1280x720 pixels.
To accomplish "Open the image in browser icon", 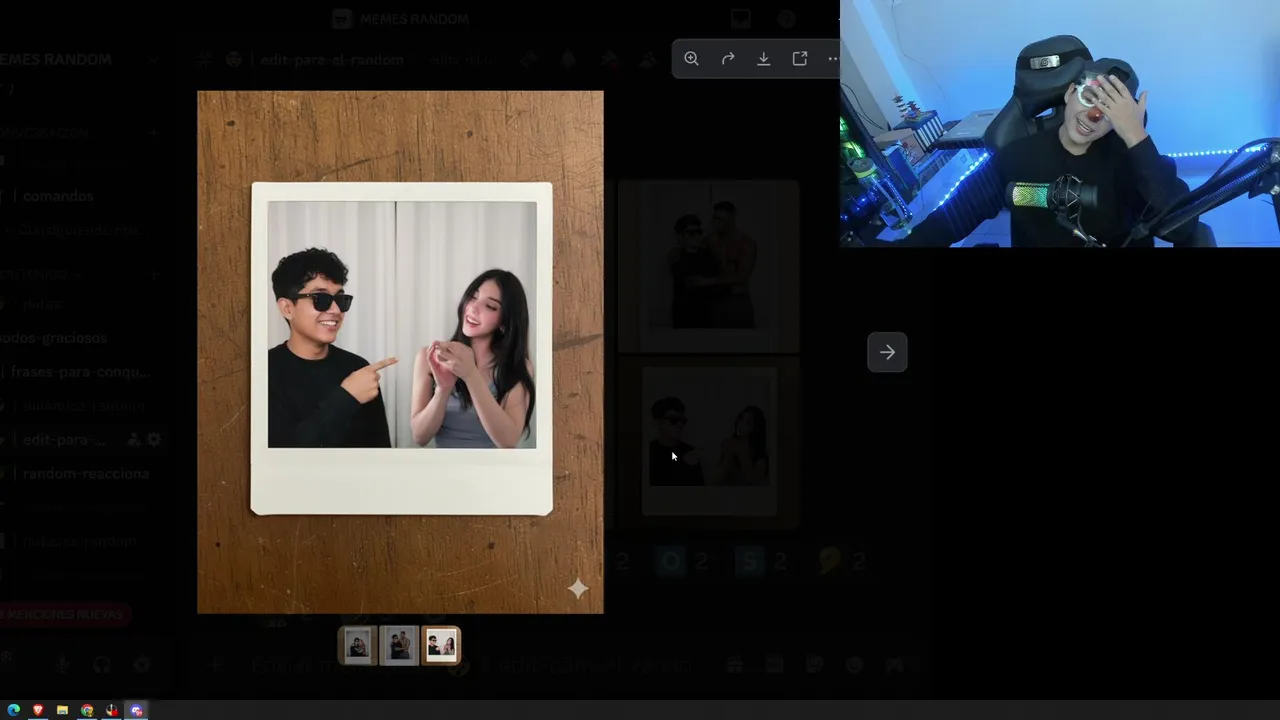I will point(800,59).
